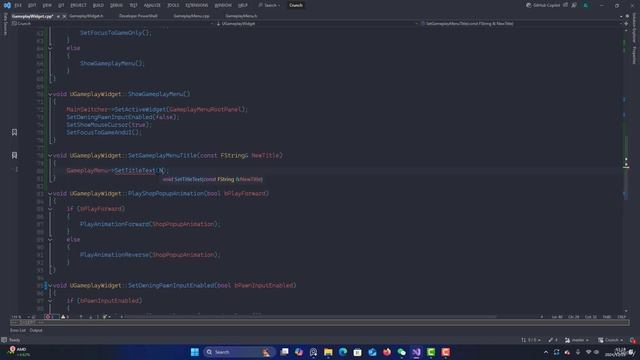Click the warning triangle indicator in editor footer
This screenshot has height=360, width=640.
(64, 317)
